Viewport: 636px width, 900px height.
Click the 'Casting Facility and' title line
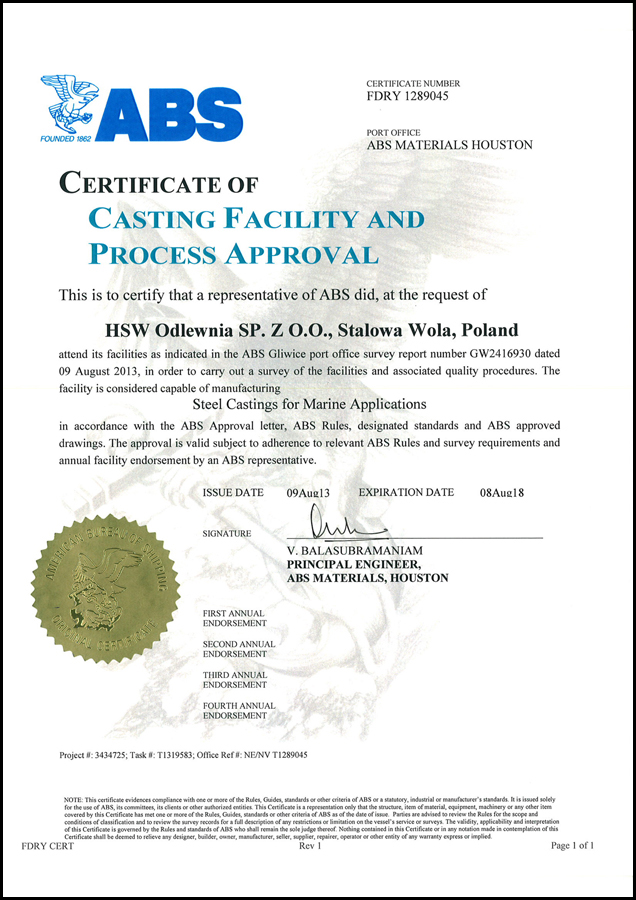[256, 219]
